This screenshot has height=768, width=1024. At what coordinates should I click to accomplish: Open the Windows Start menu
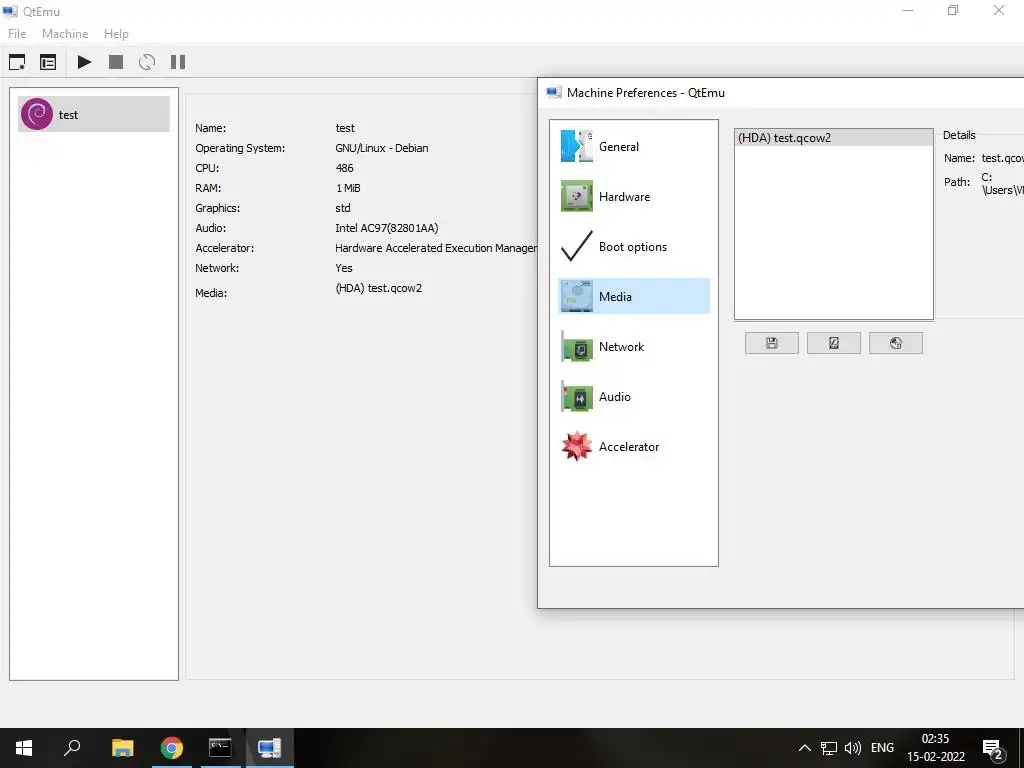point(24,748)
